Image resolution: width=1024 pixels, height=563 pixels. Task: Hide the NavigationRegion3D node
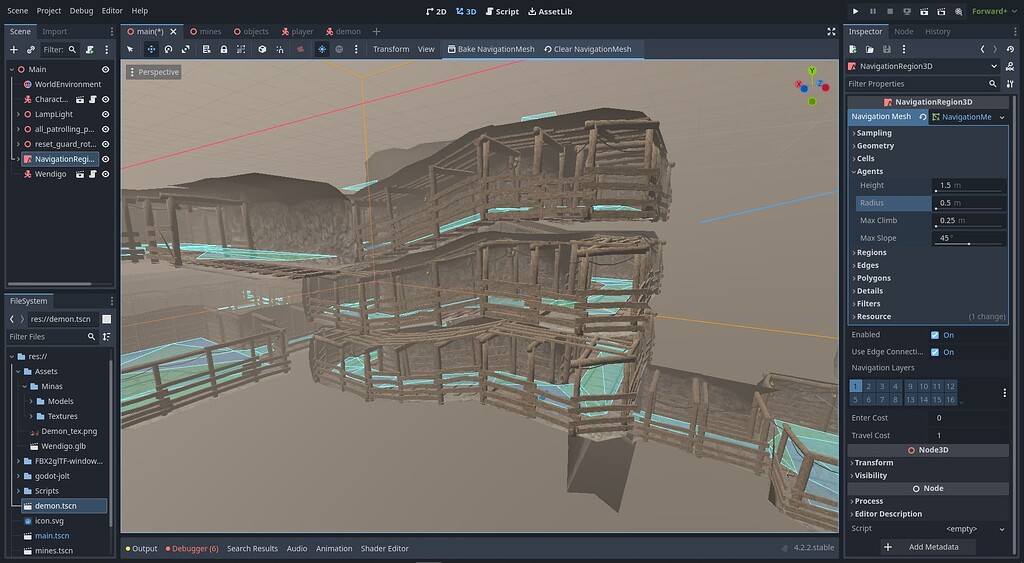click(x=105, y=159)
